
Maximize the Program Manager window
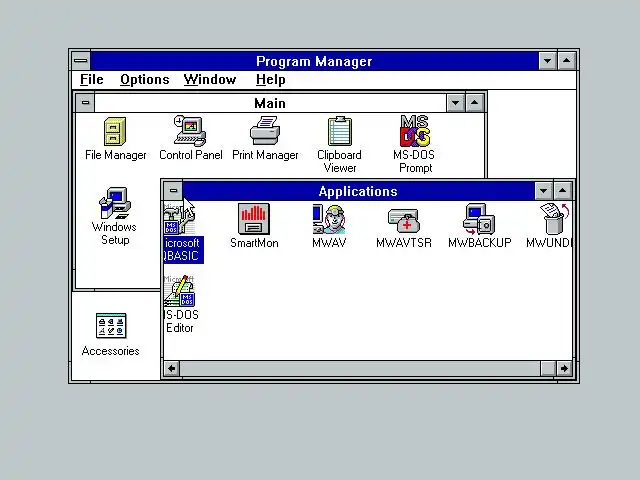(x=567, y=61)
